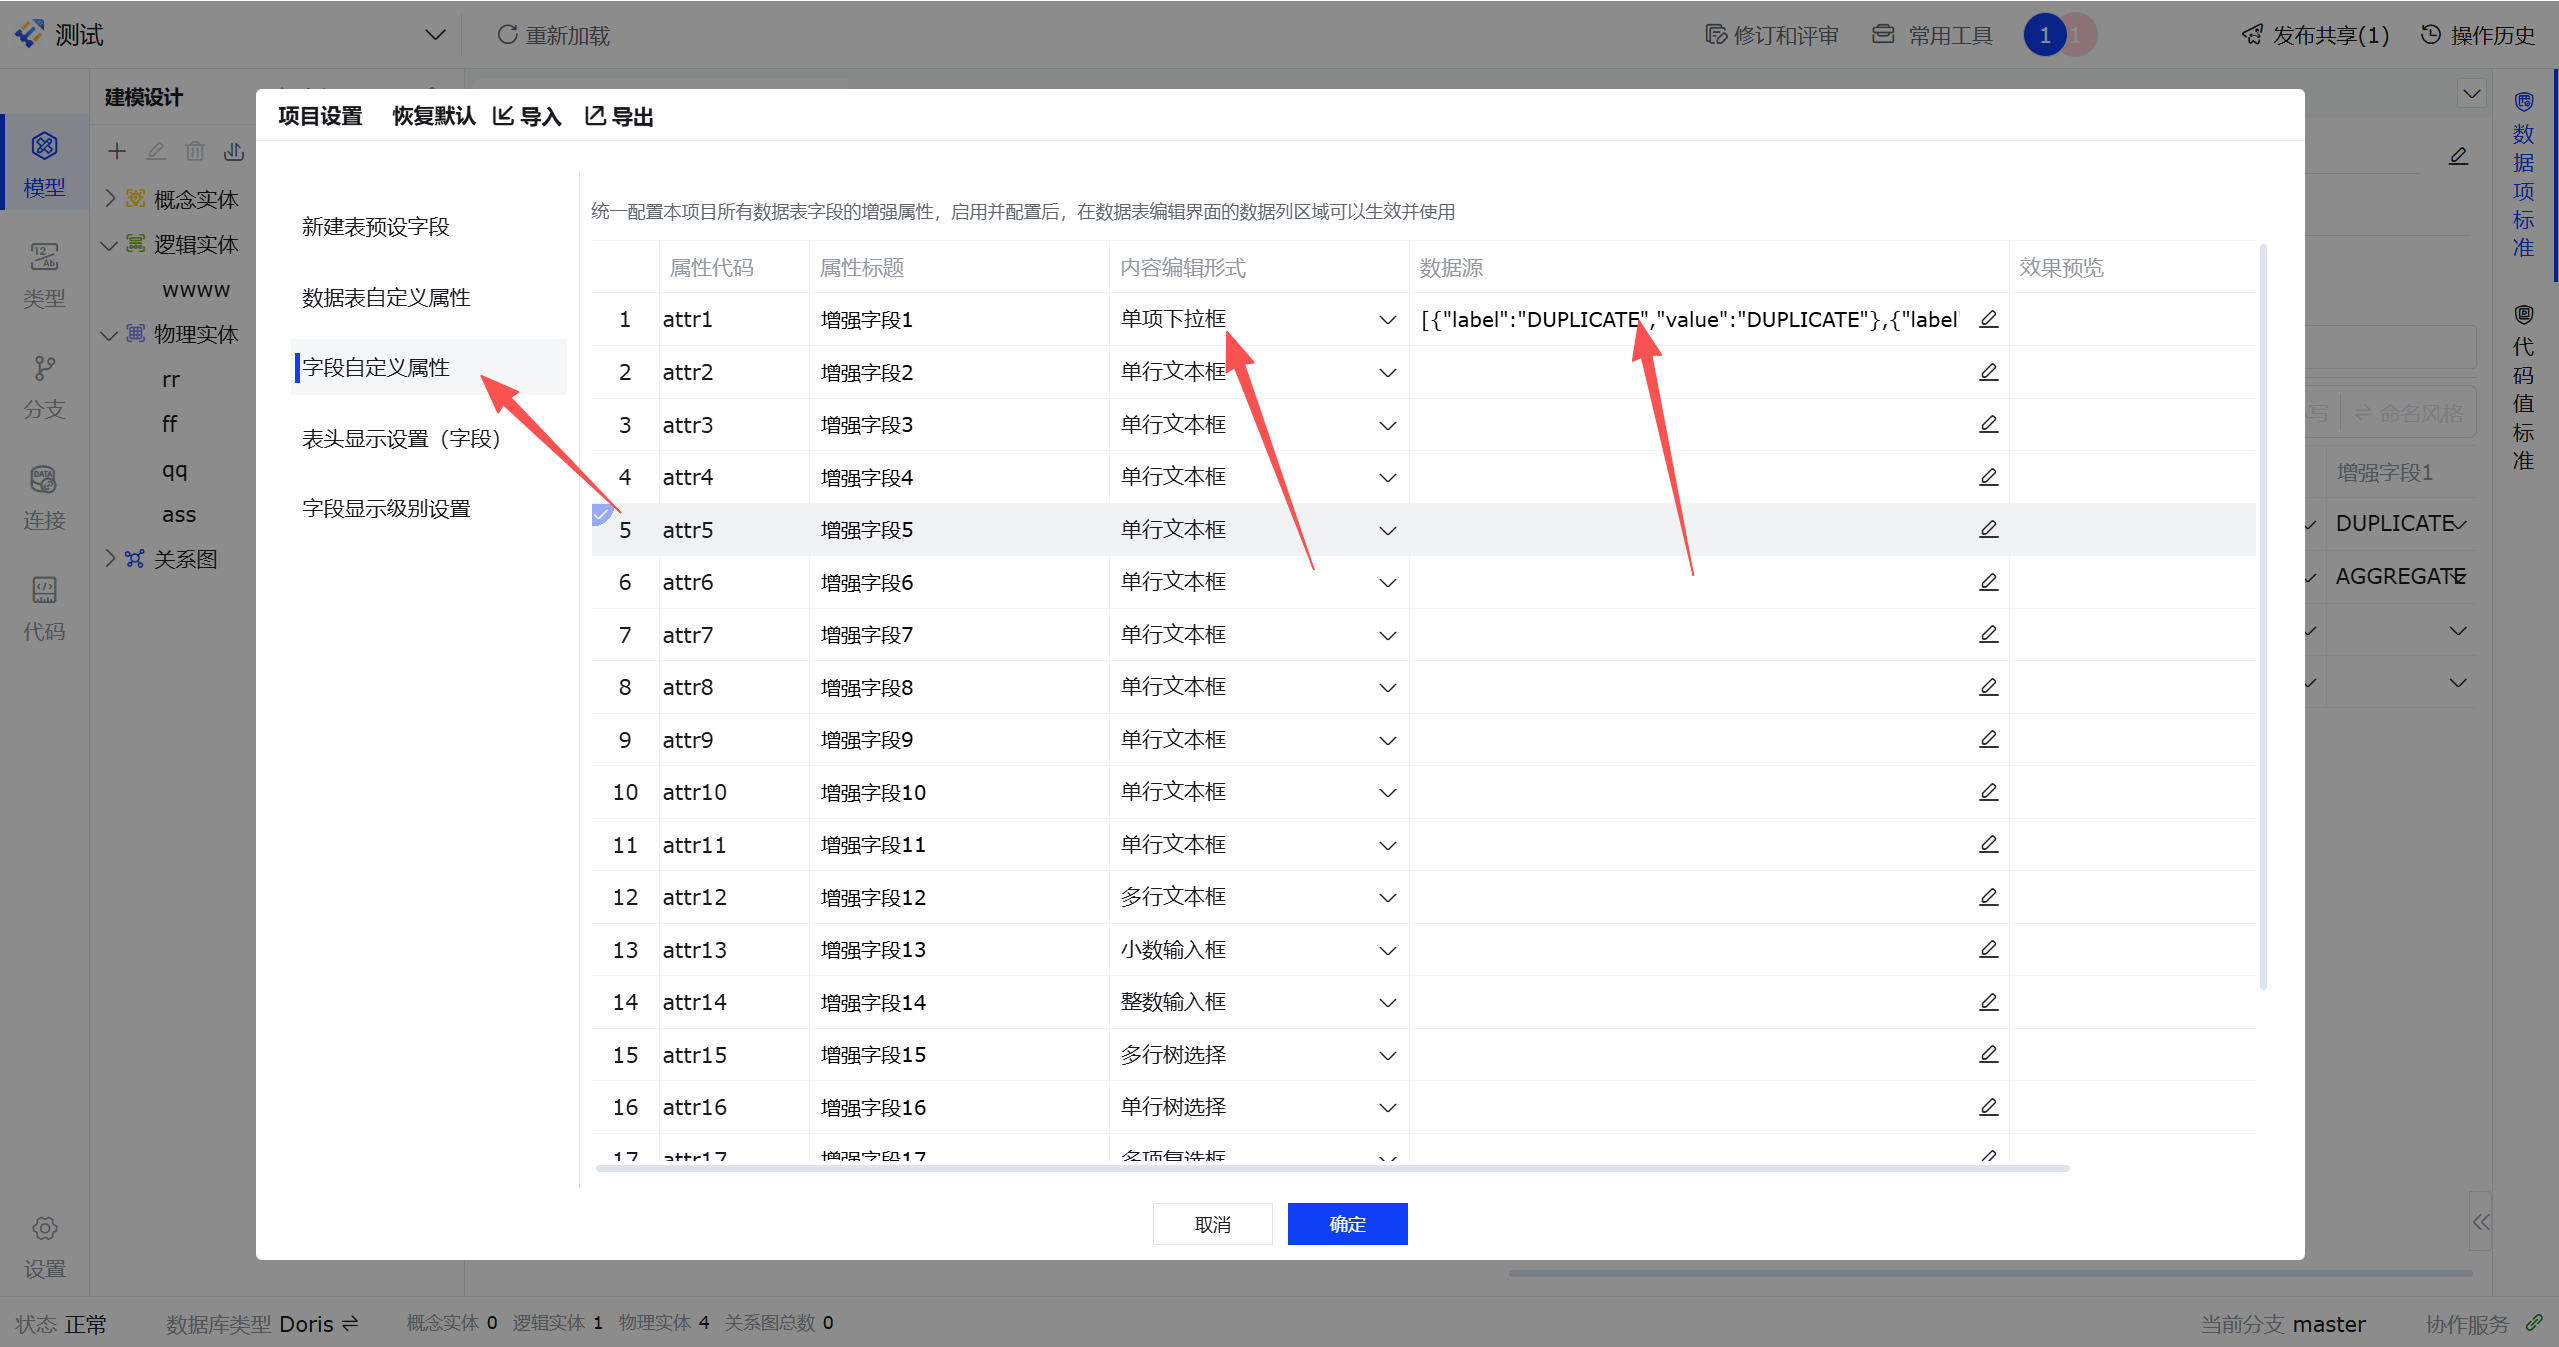Click the 导入 import icon
The width and height of the screenshot is (2559, 1347).
coord(503,116)
